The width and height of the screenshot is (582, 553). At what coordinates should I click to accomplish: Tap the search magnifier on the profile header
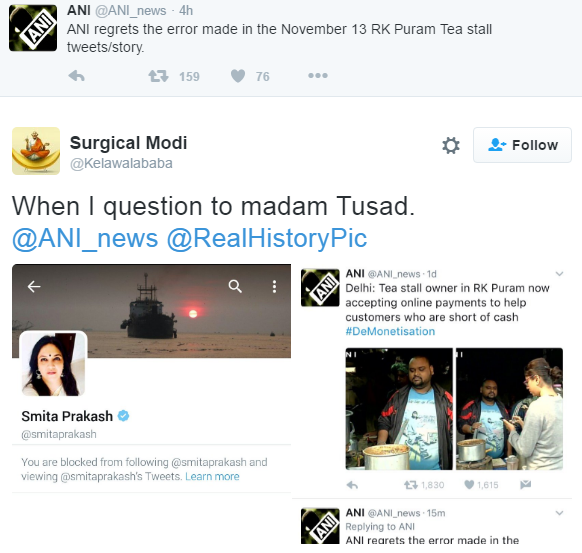tap(235, 287)
